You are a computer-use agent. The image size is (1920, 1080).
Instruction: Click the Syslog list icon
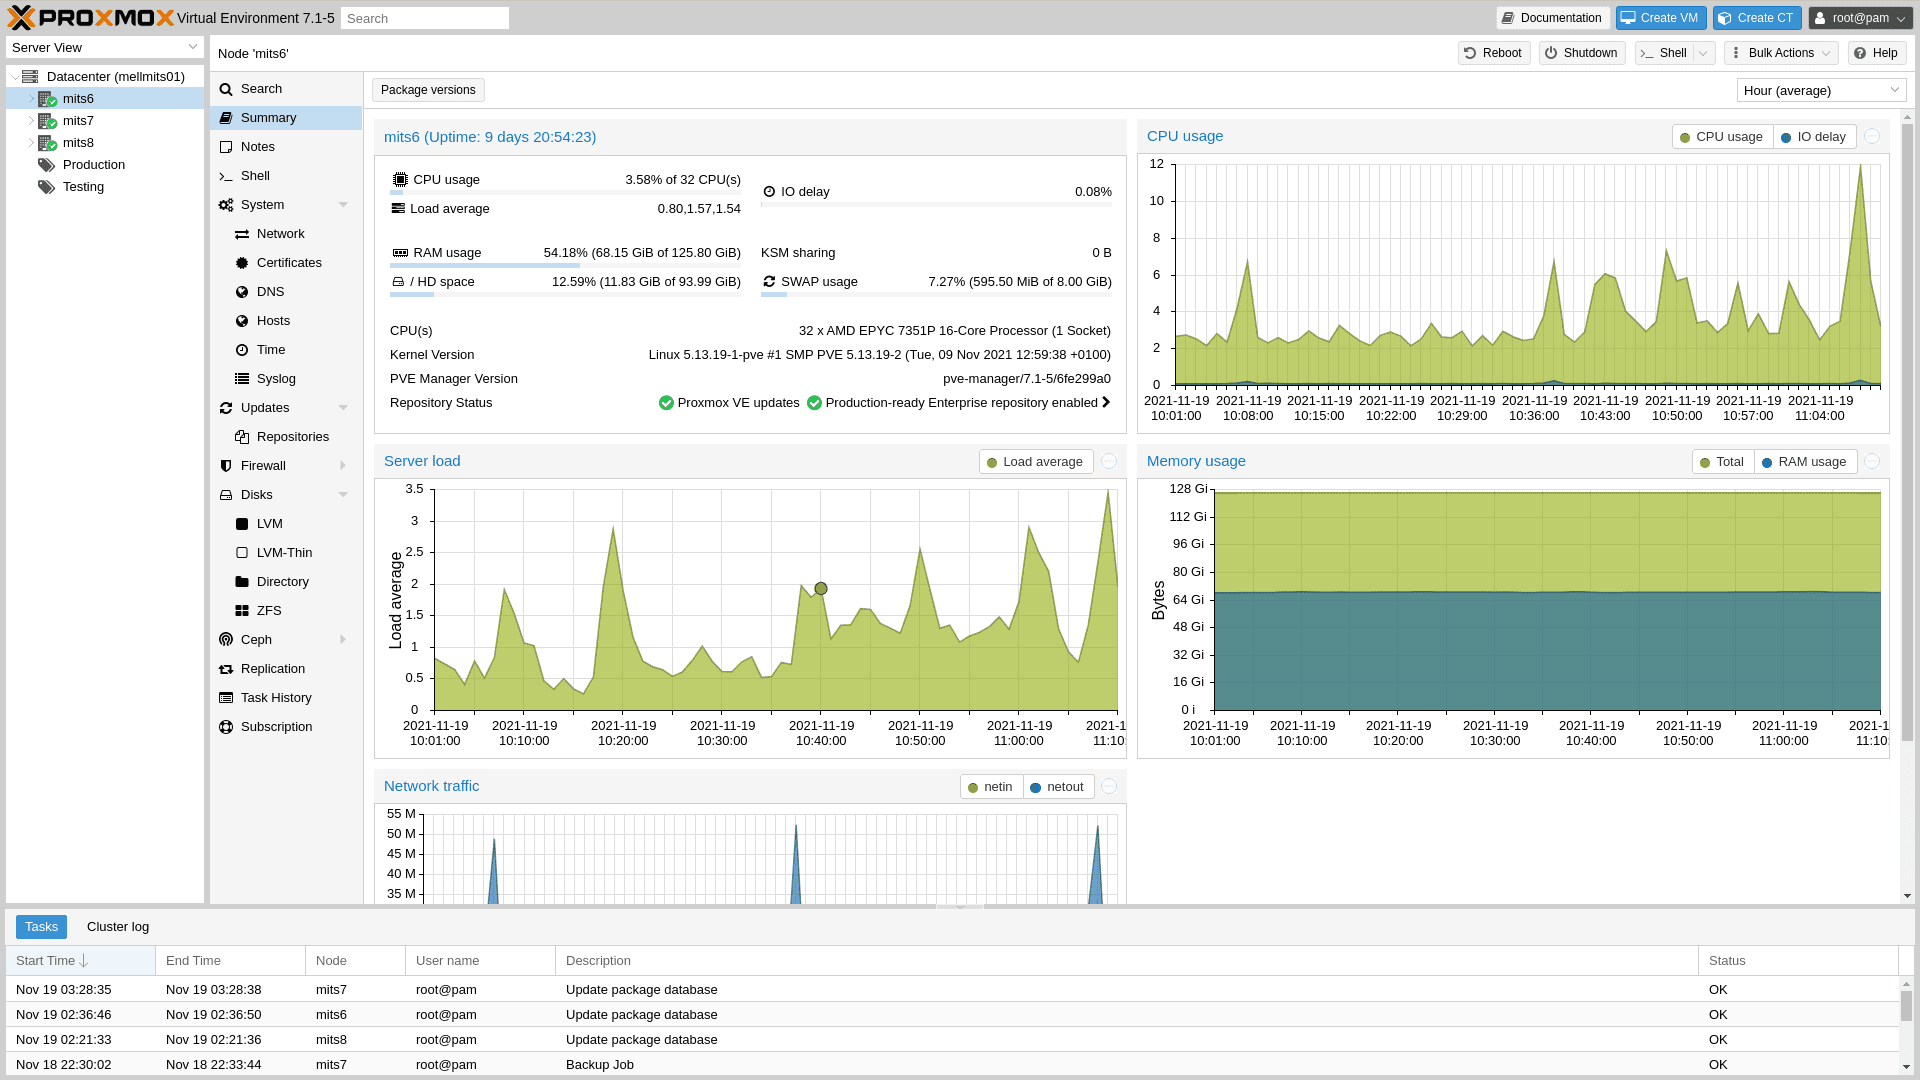coord(242,379)
